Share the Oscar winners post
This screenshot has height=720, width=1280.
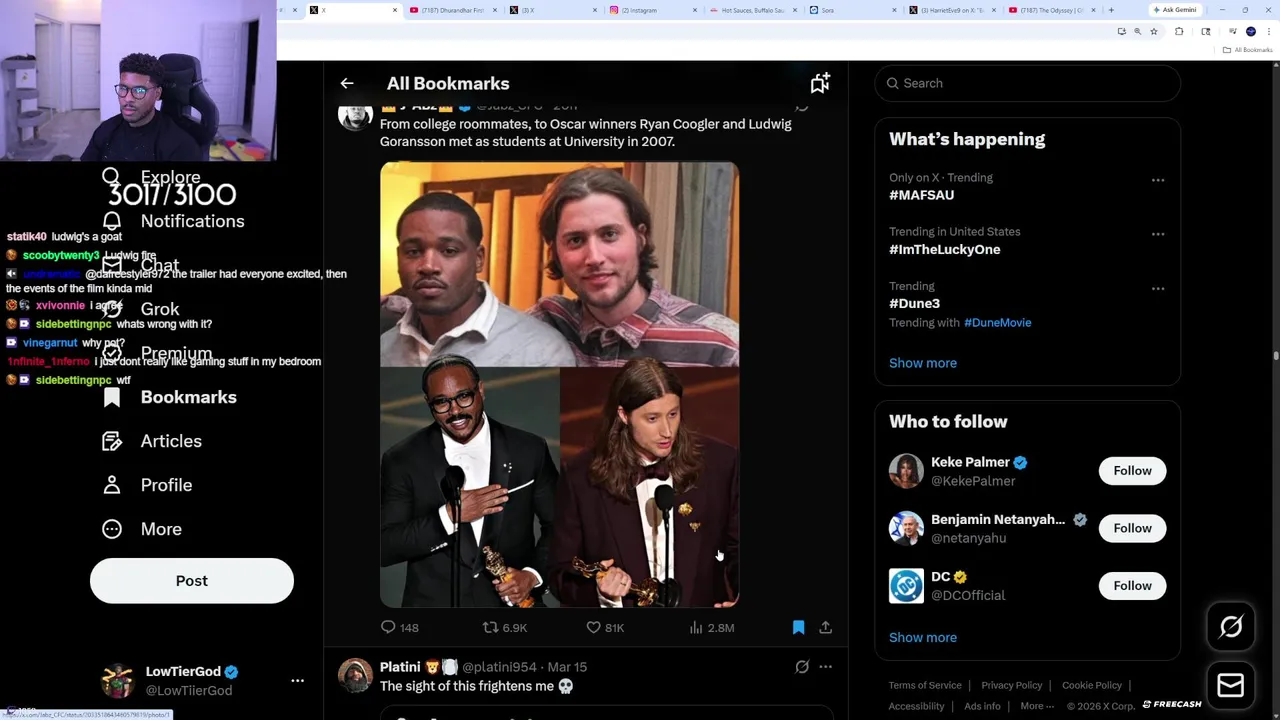pos(825,628)
